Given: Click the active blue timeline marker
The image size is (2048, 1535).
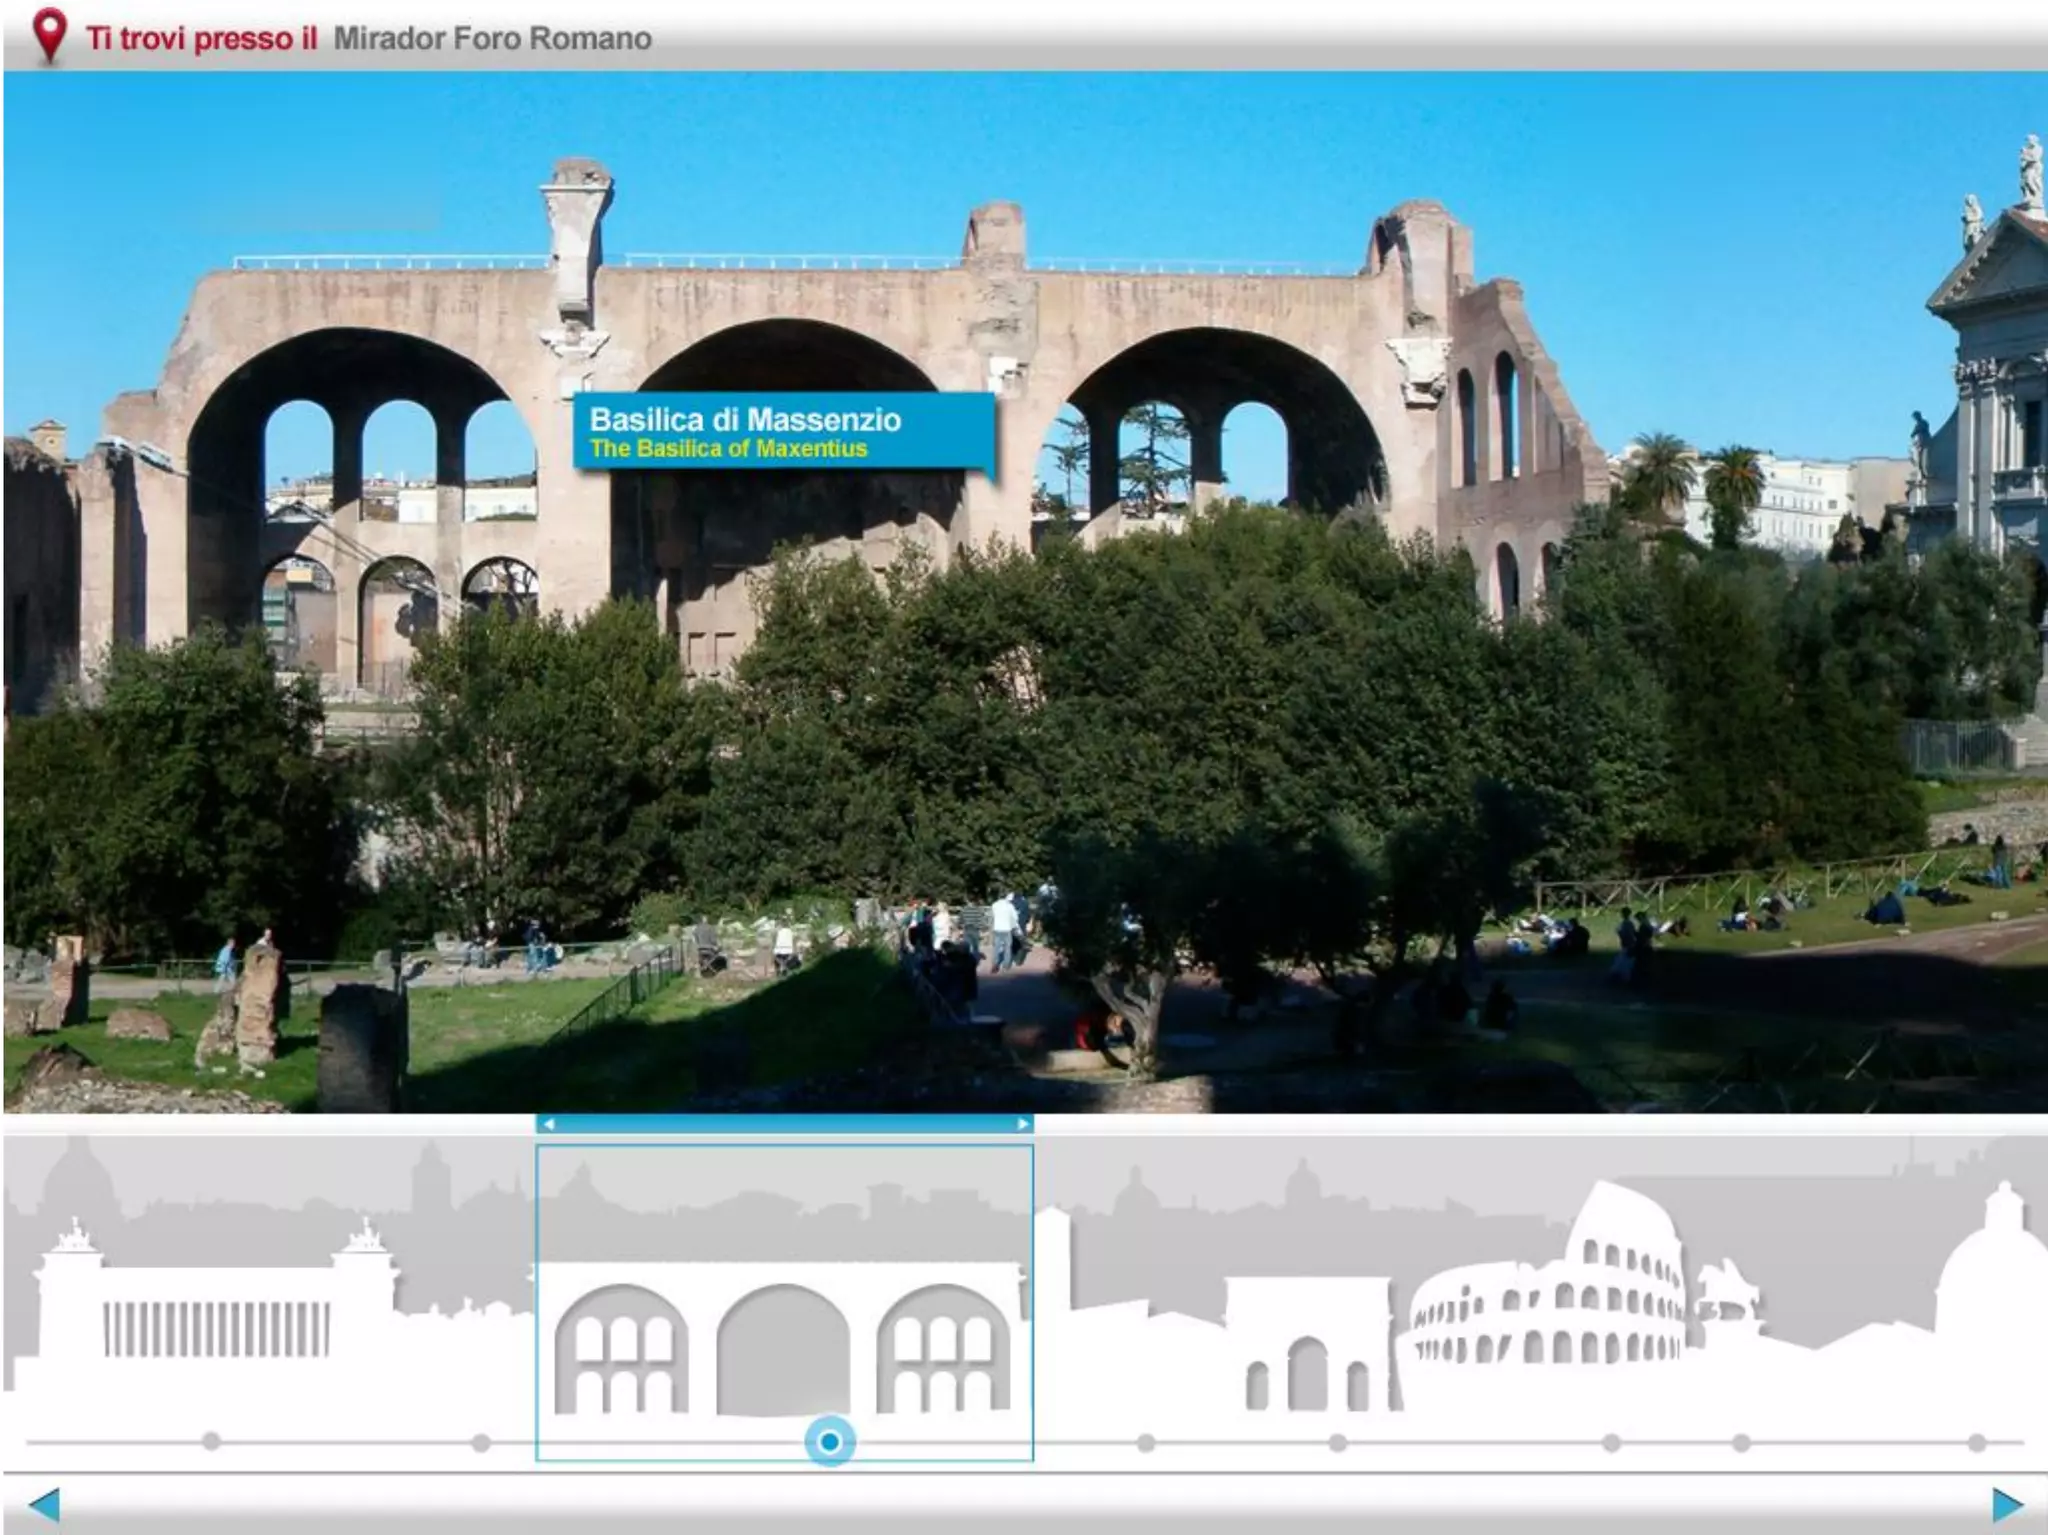Looking at the screenshot, I should coord(829,1441).
